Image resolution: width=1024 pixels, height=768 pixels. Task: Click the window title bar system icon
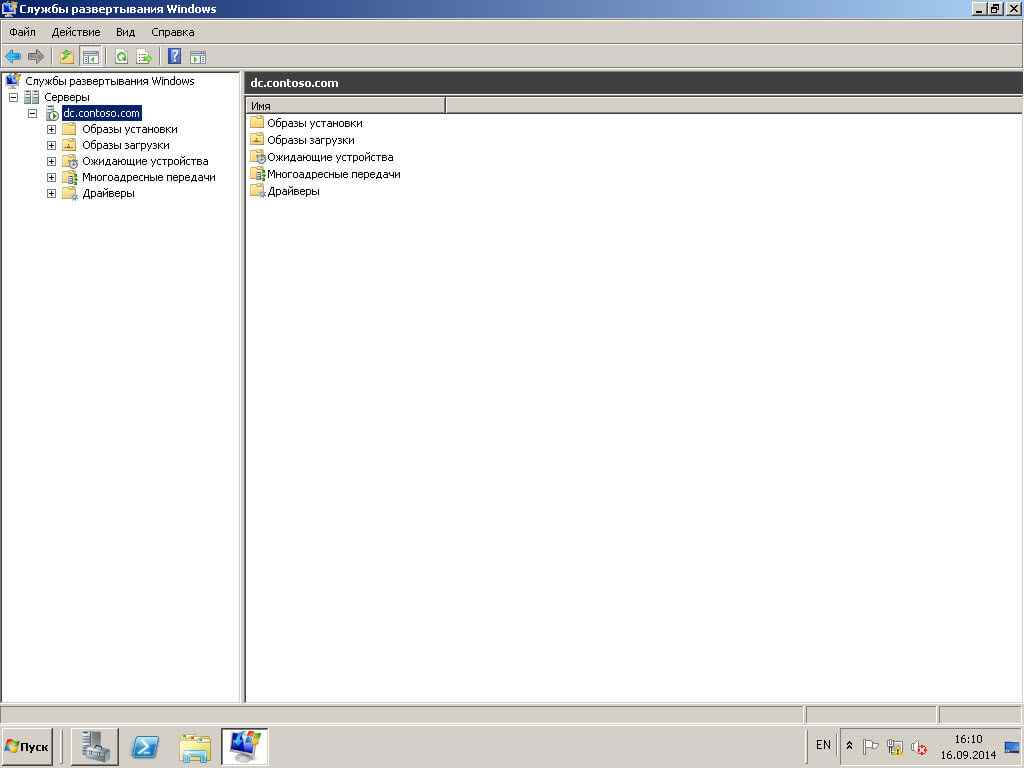(9, 8)
